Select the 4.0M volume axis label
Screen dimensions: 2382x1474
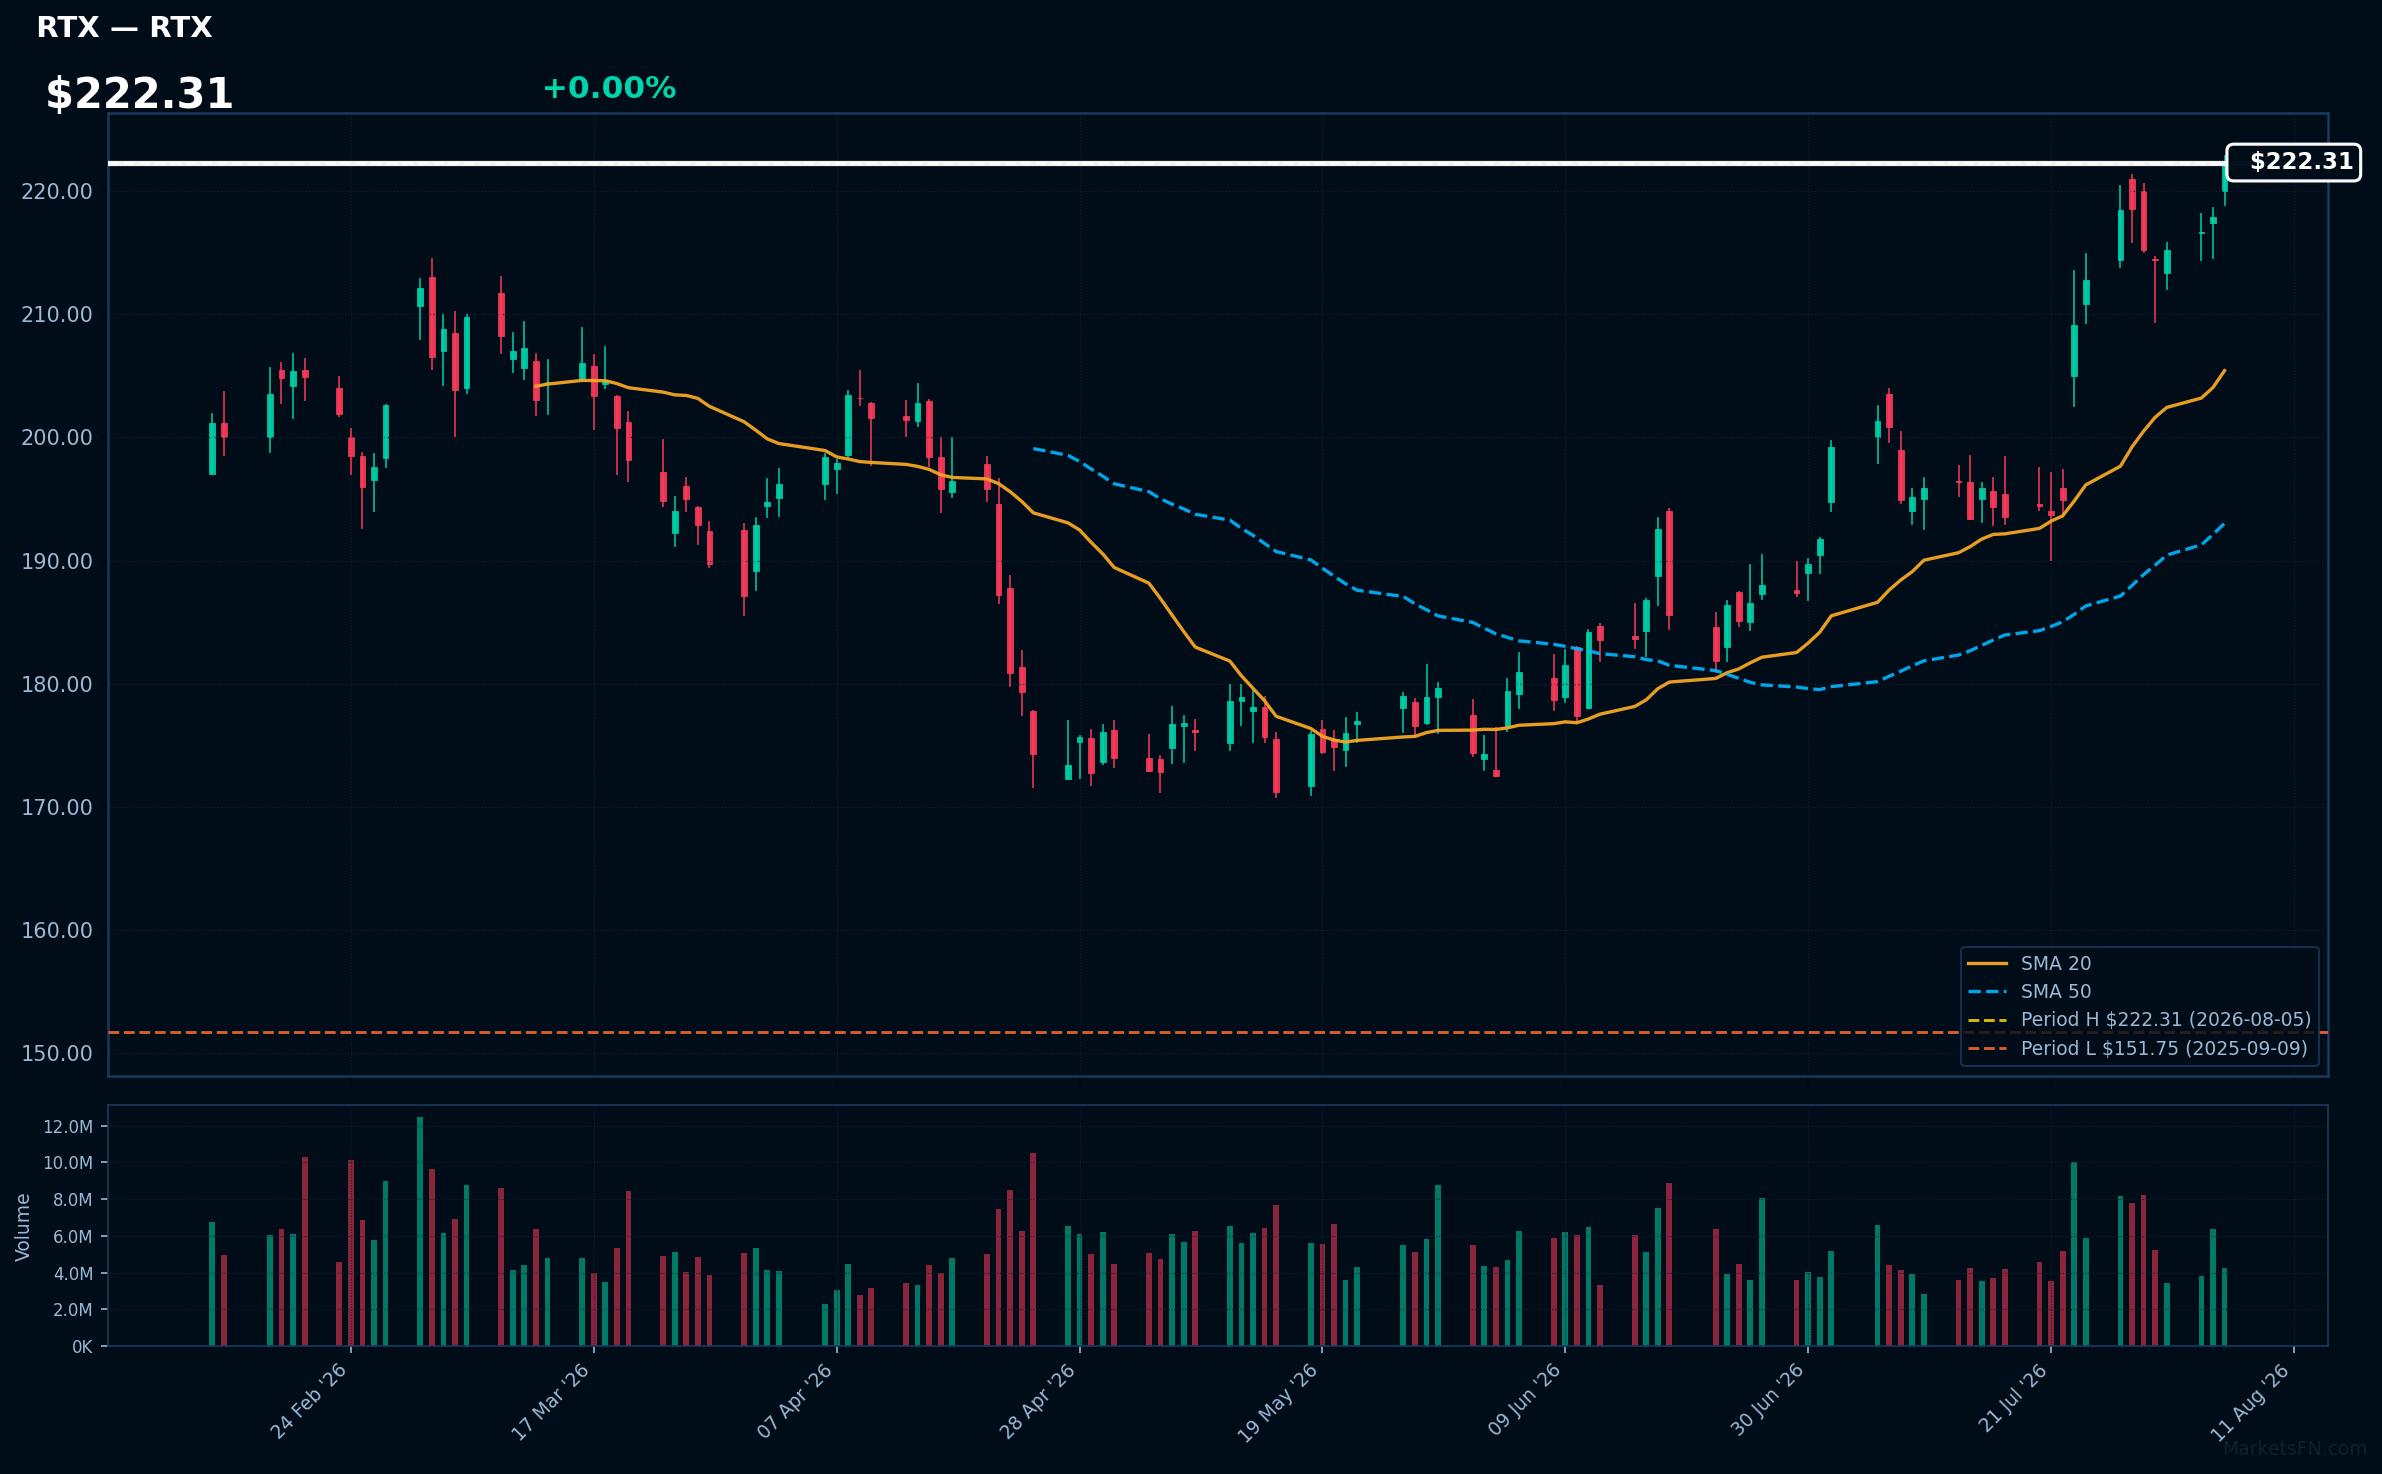73,1274
